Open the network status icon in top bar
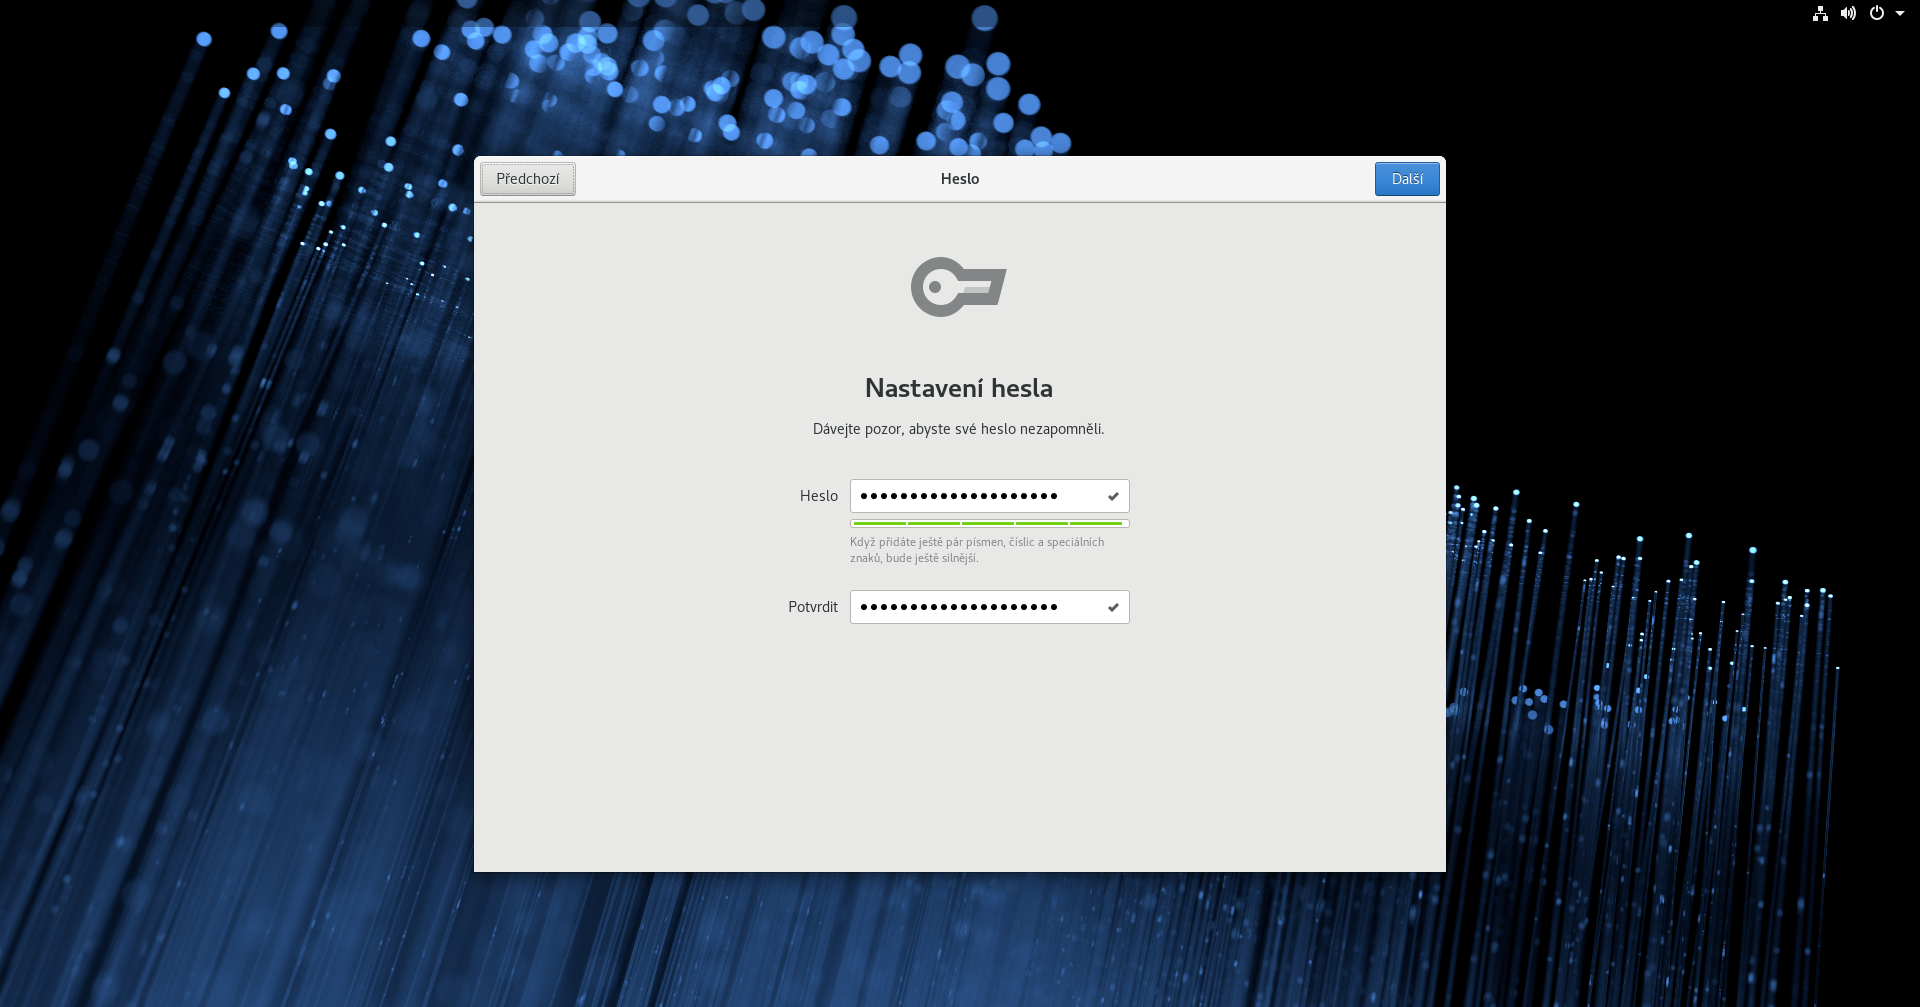The height and width of the screenshot is (1007, 1920). coord(1820,13)
